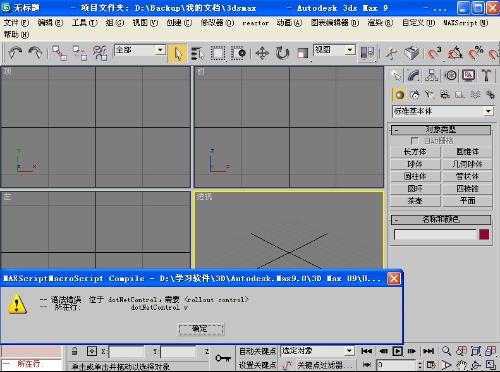Open the 渲染 menu
The image size is (500, 372).
[380, 23]
